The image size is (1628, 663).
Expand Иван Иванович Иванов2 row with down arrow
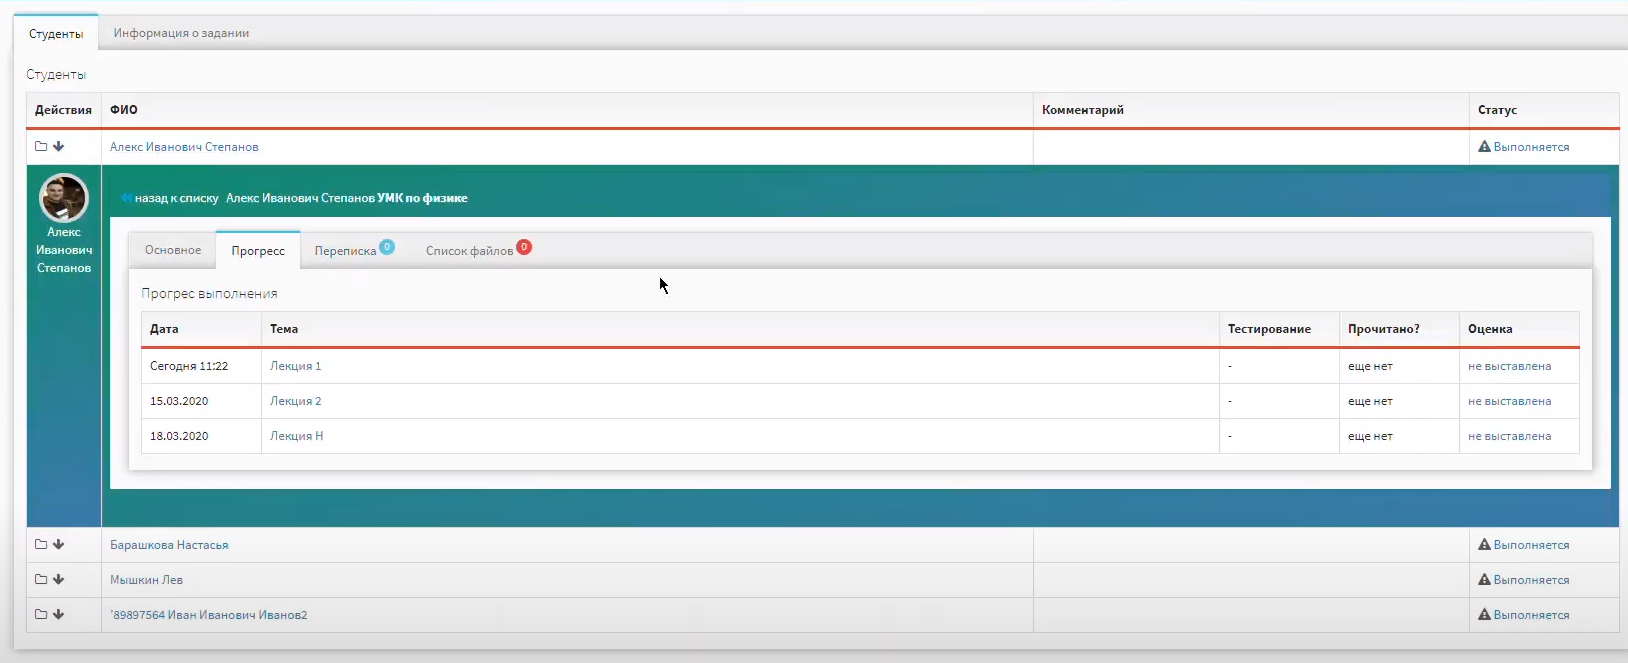coord(58,614)
